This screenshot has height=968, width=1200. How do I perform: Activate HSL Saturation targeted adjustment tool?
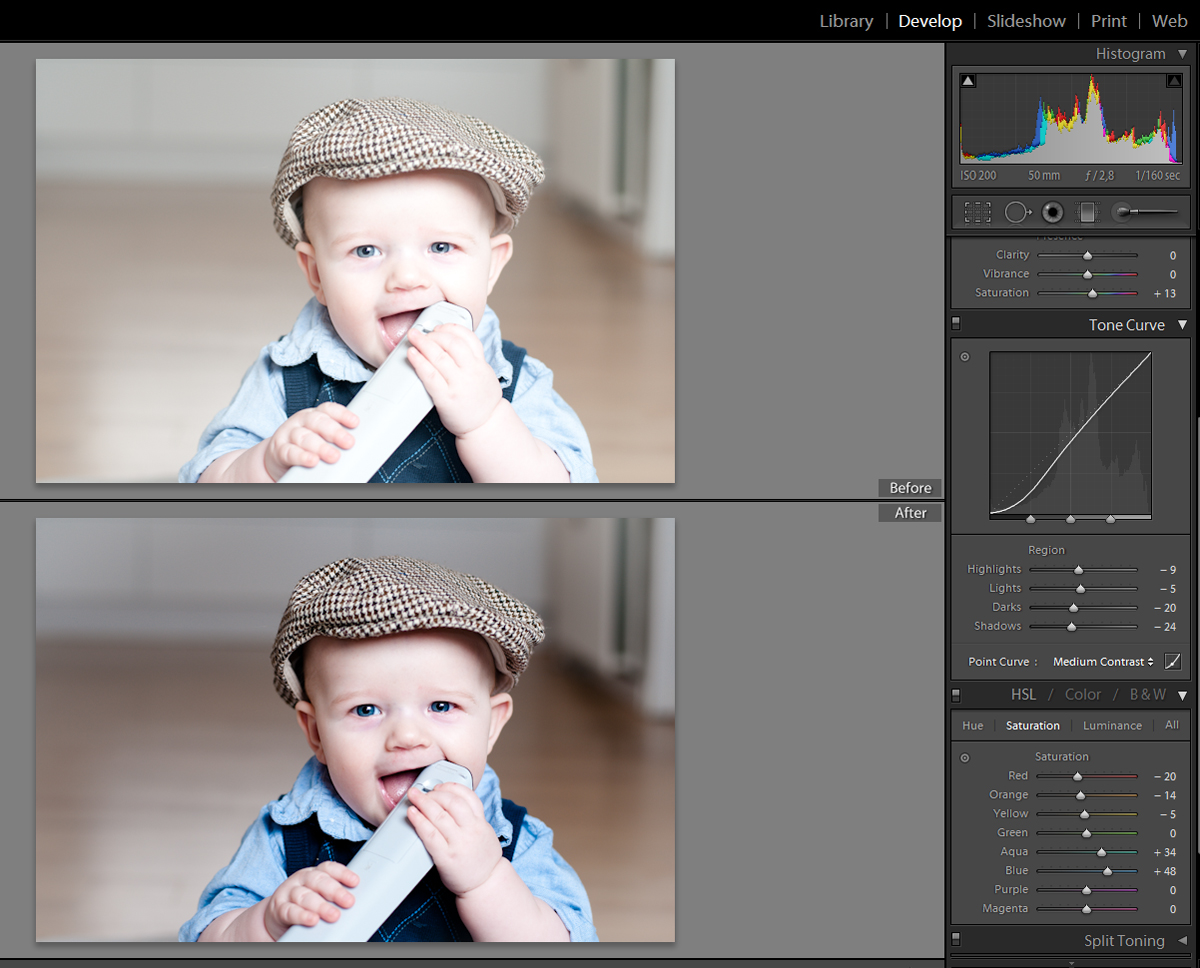point(965,758)
